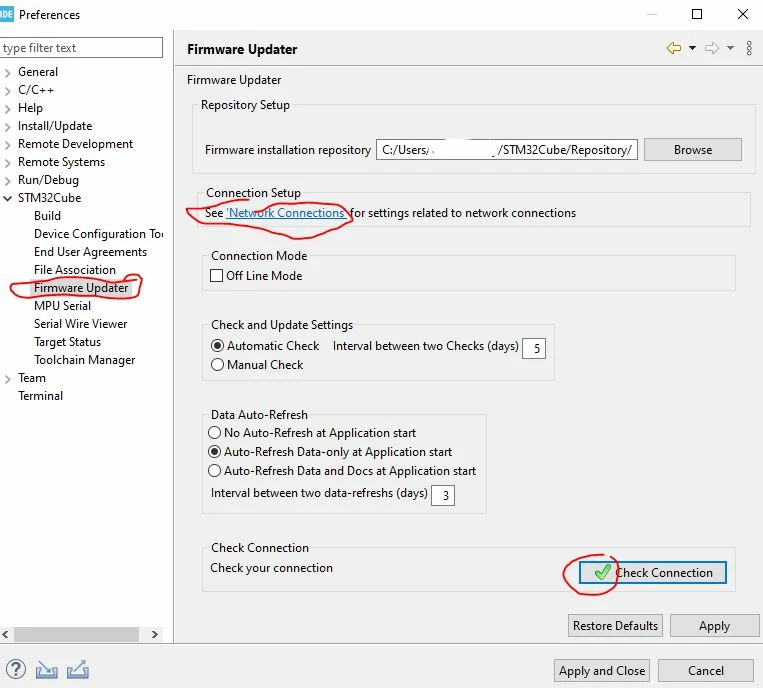The width and height of the screenshot is (763, 688).
Task: Click the Firmware installation repository path field
Action: (507, 150)
